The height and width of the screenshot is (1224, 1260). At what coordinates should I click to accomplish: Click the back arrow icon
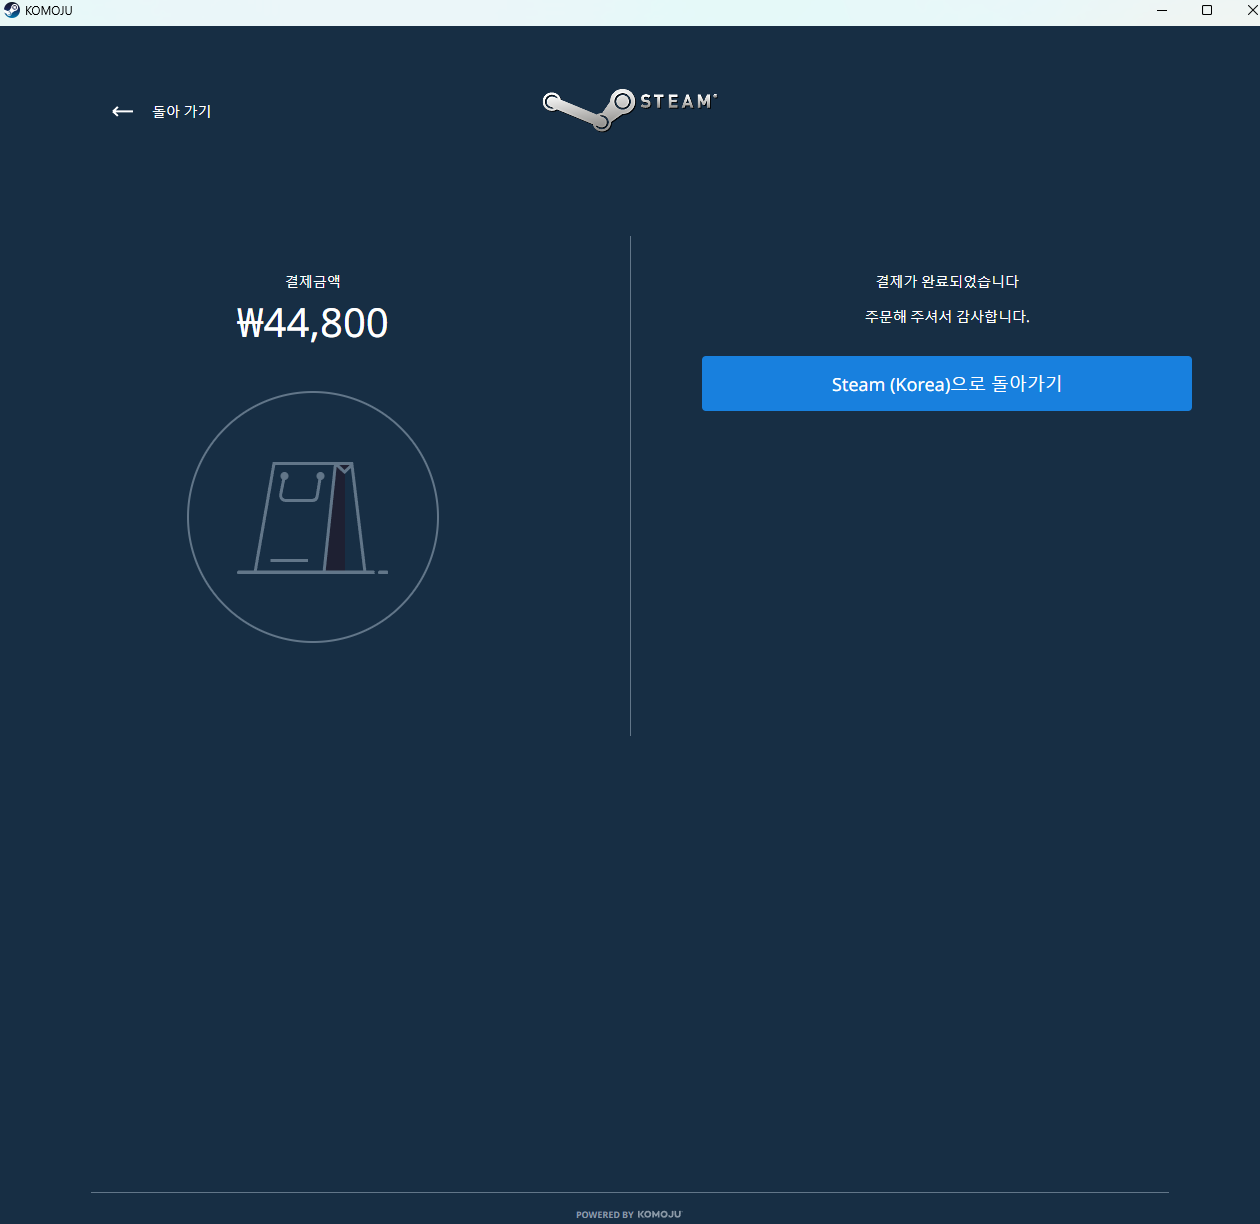tap(122, 111)
